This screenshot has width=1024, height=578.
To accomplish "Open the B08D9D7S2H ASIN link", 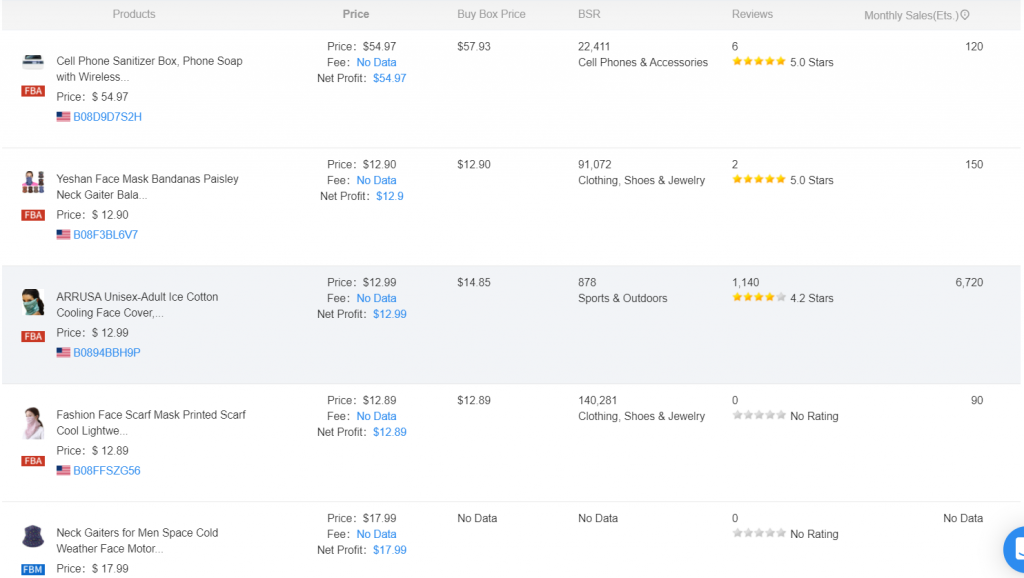I will (x=105, y=116).
